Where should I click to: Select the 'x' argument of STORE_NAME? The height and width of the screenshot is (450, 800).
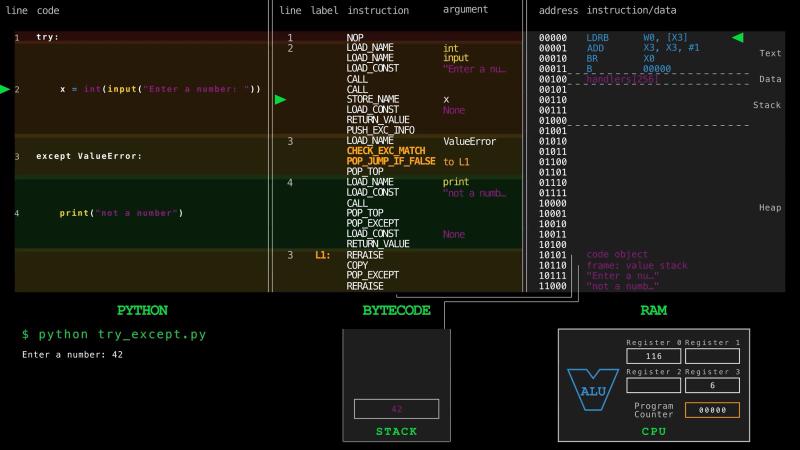point(446,99)
